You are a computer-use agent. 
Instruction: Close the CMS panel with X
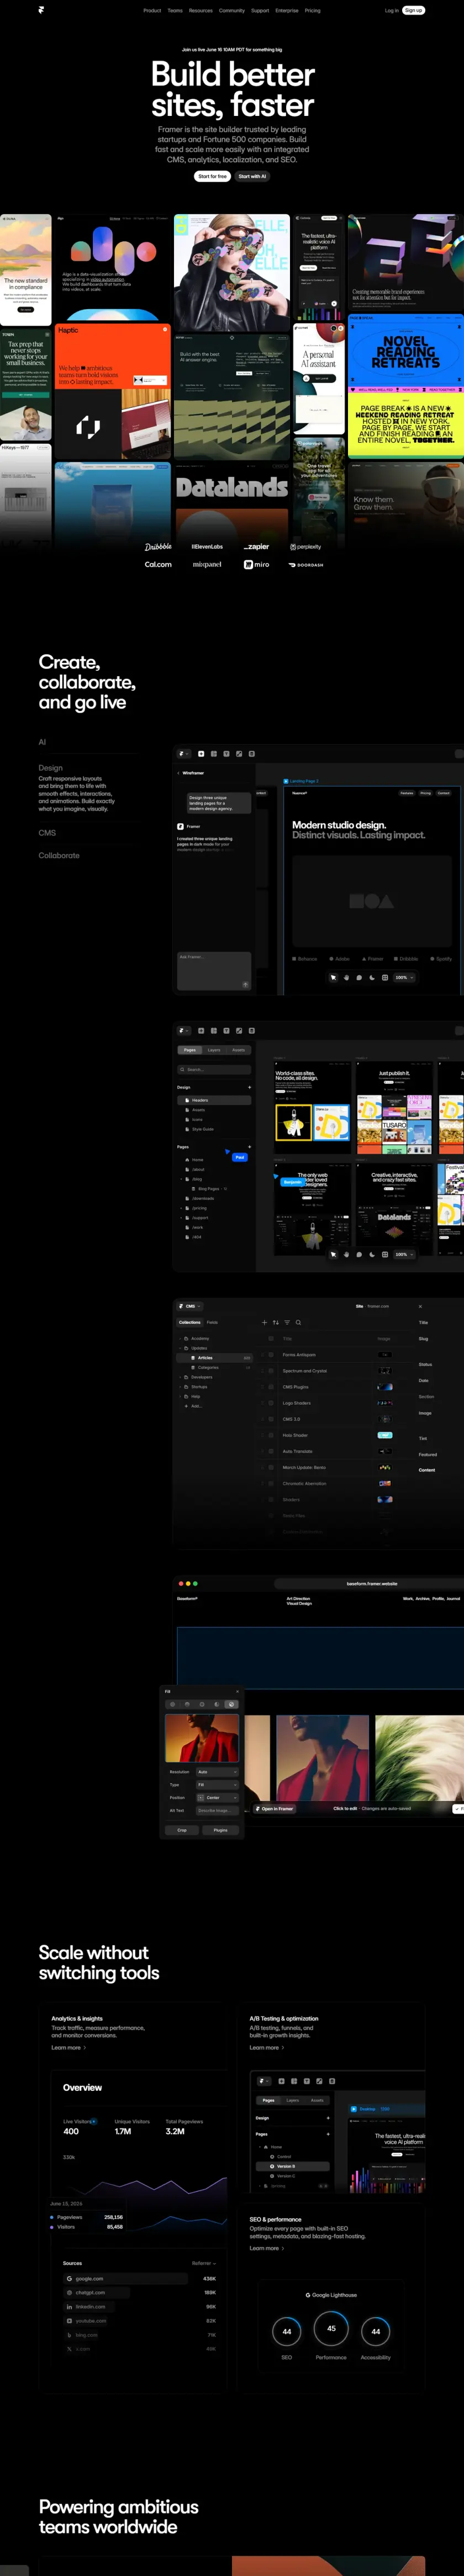tap(420, 1306)
